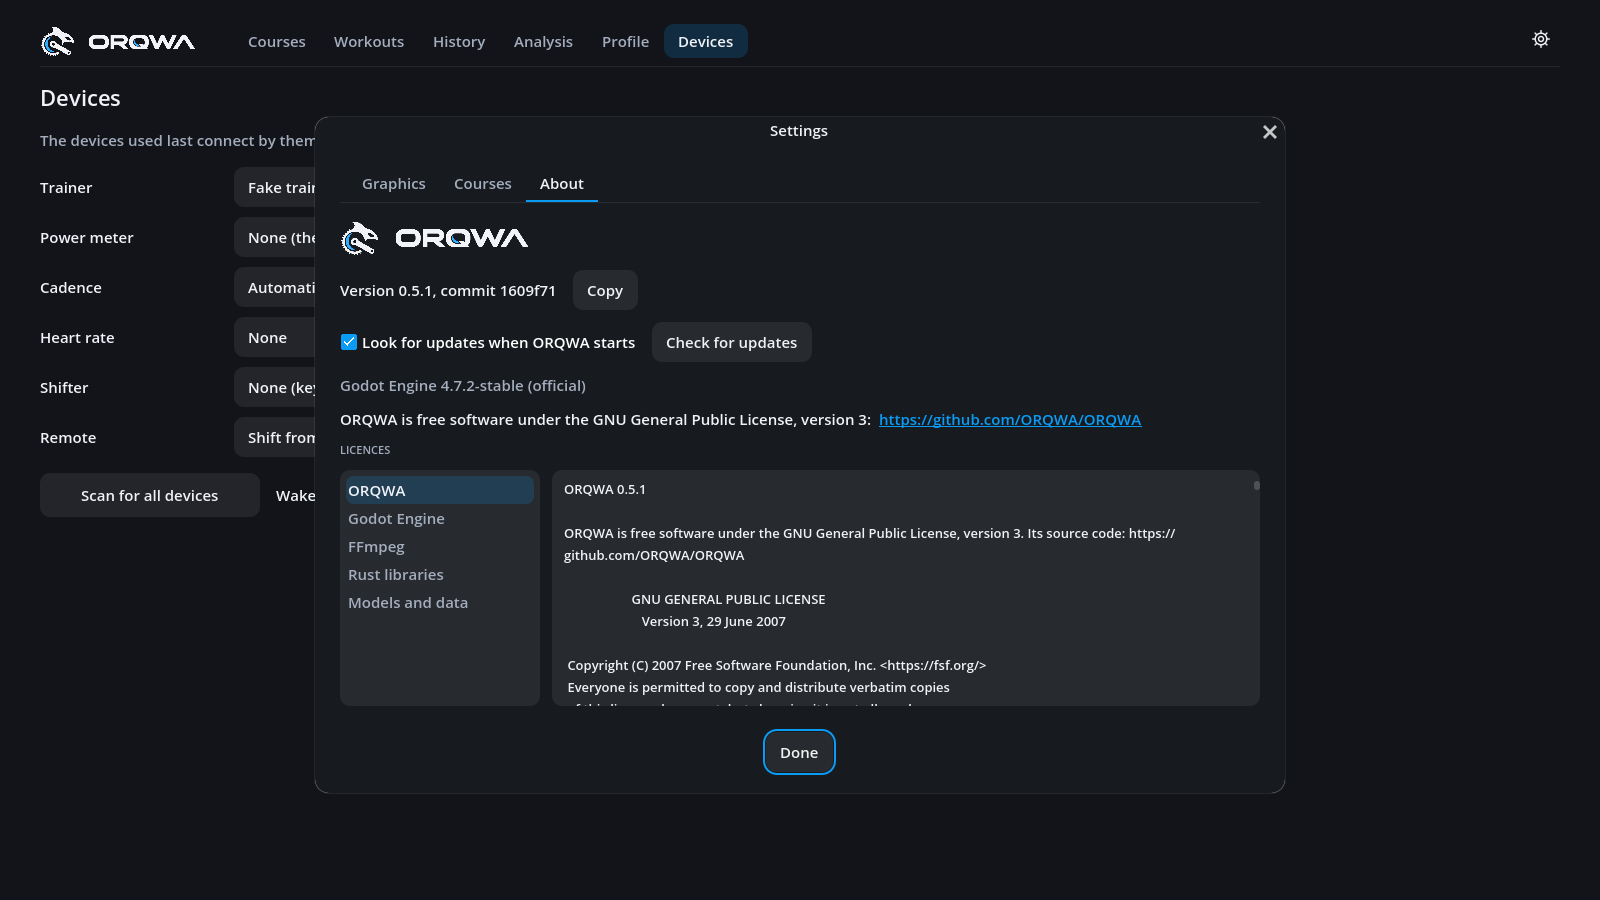Copy the version and commit information
Image resolution: width=1600 pixels, height=900 pixels.
tap(605, 291)
